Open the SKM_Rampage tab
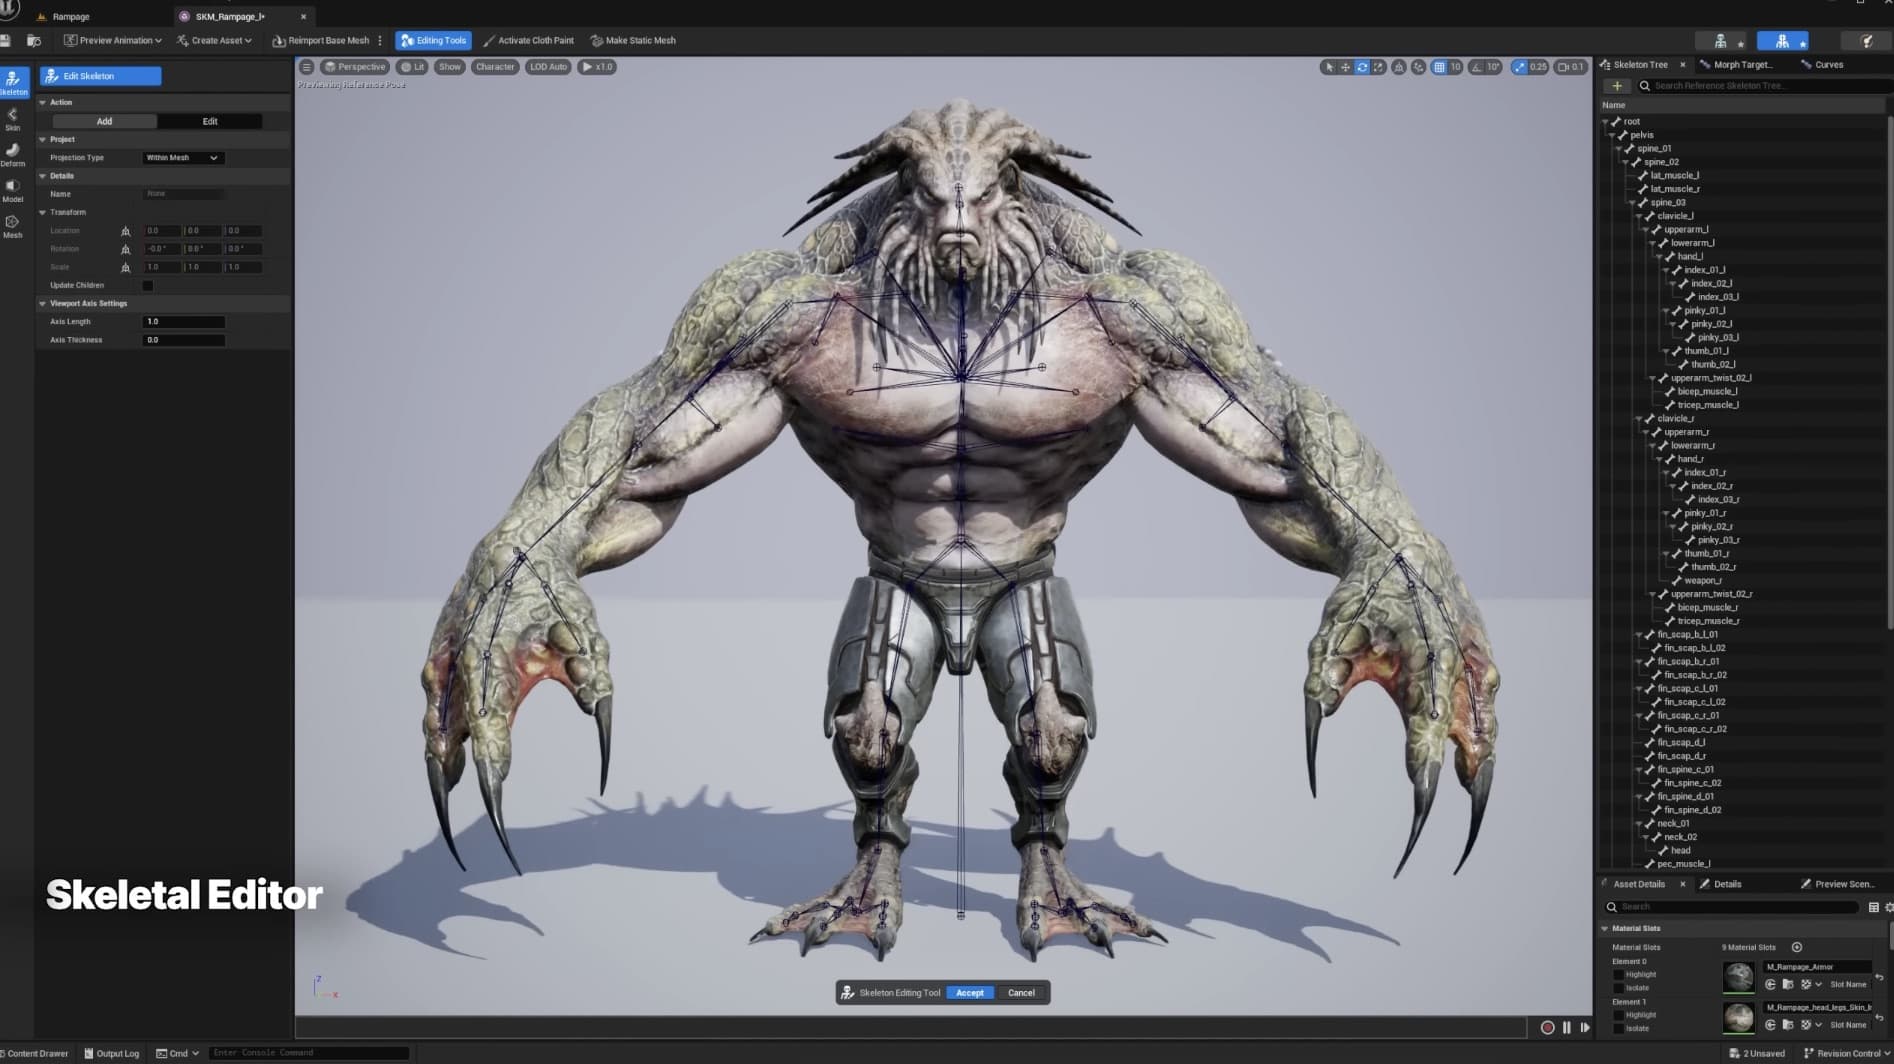The width and height of the screenshot is (1894, 1064). 232,16
